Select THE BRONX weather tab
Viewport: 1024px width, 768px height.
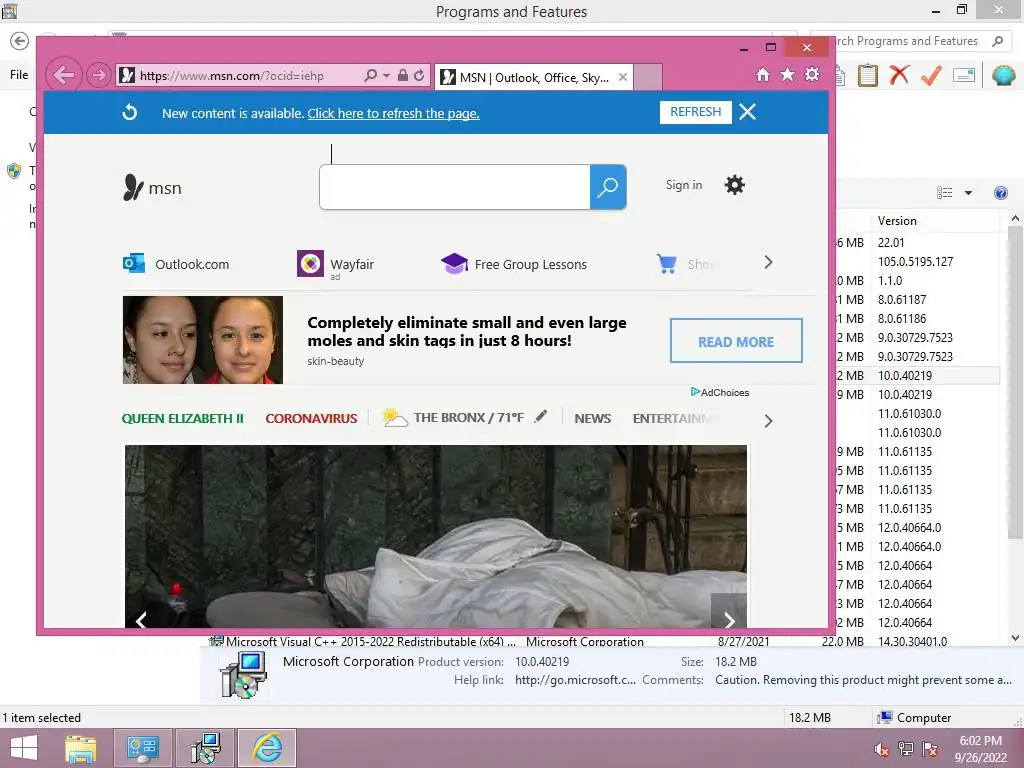(468, 417)
